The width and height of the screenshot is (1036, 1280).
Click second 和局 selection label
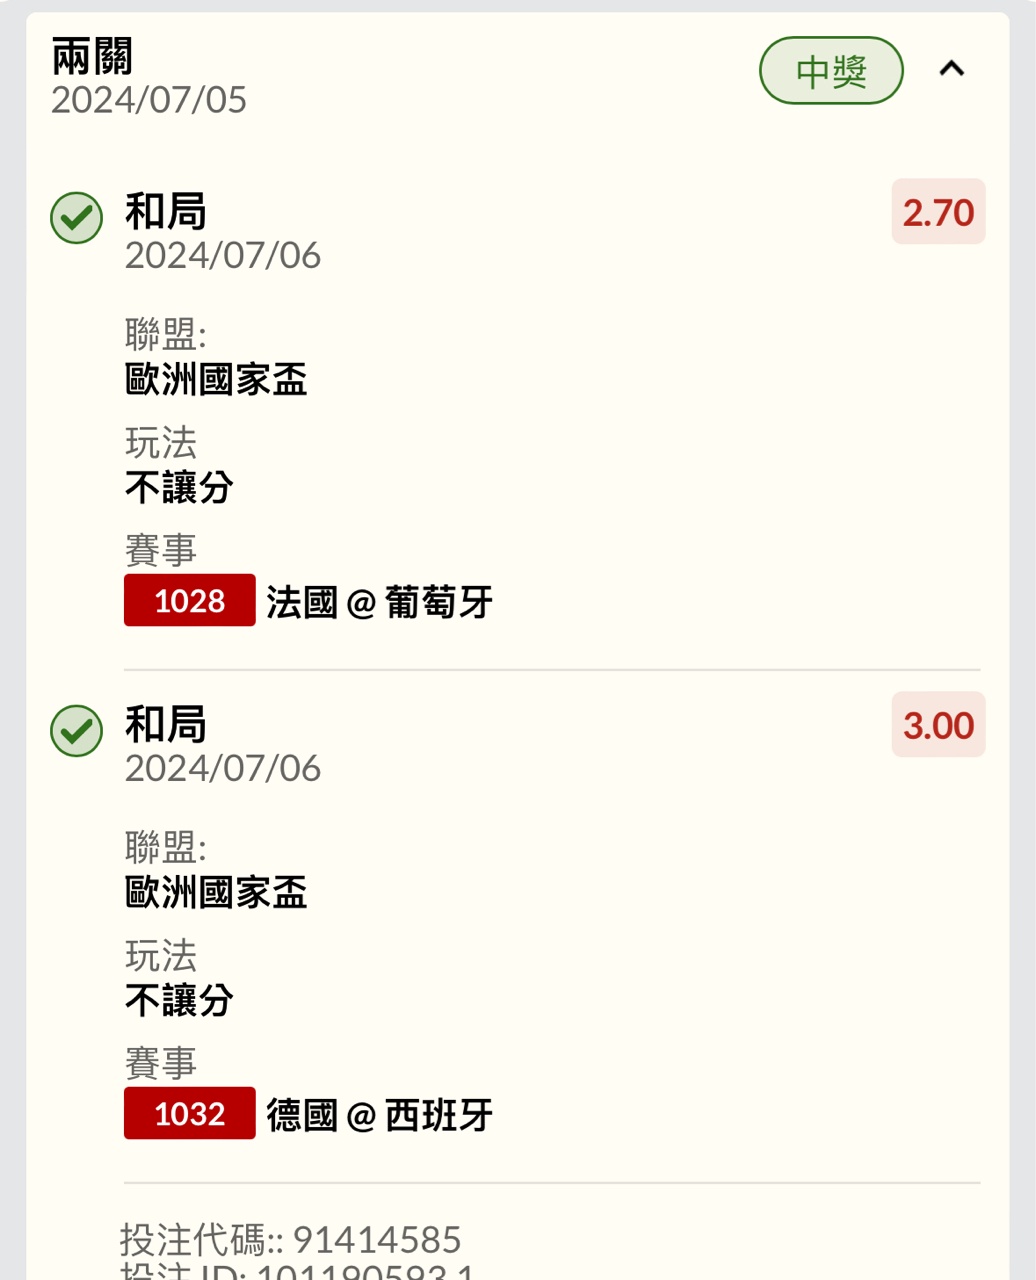(x=166, y=725)
